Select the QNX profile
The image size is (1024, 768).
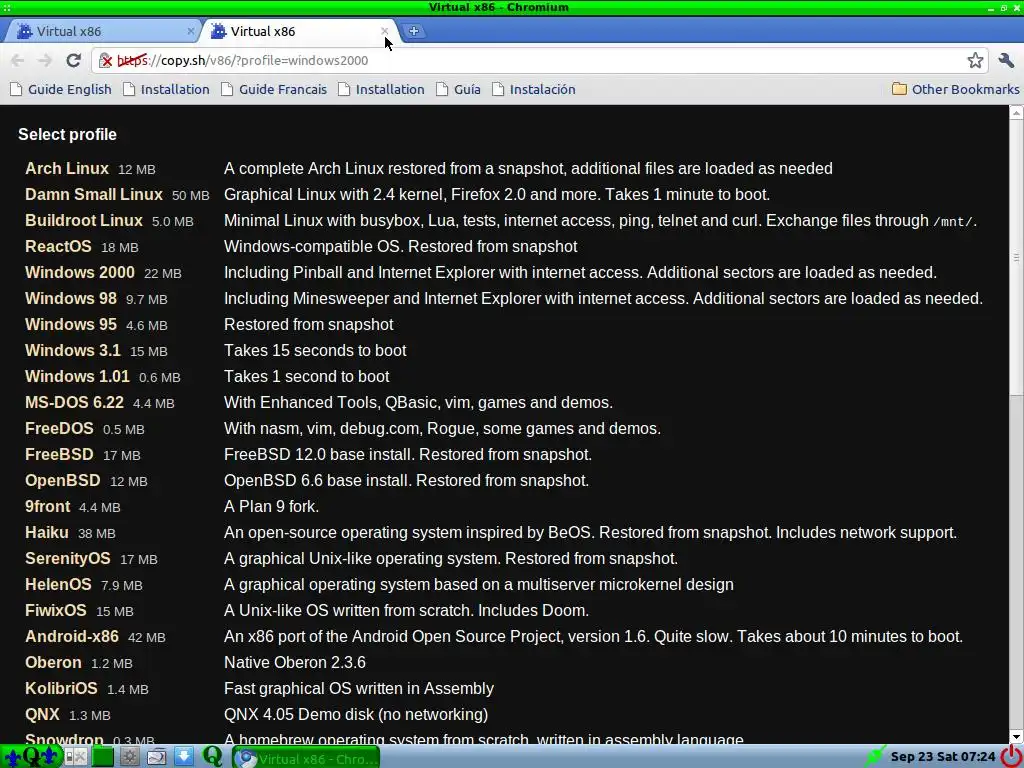42,714
